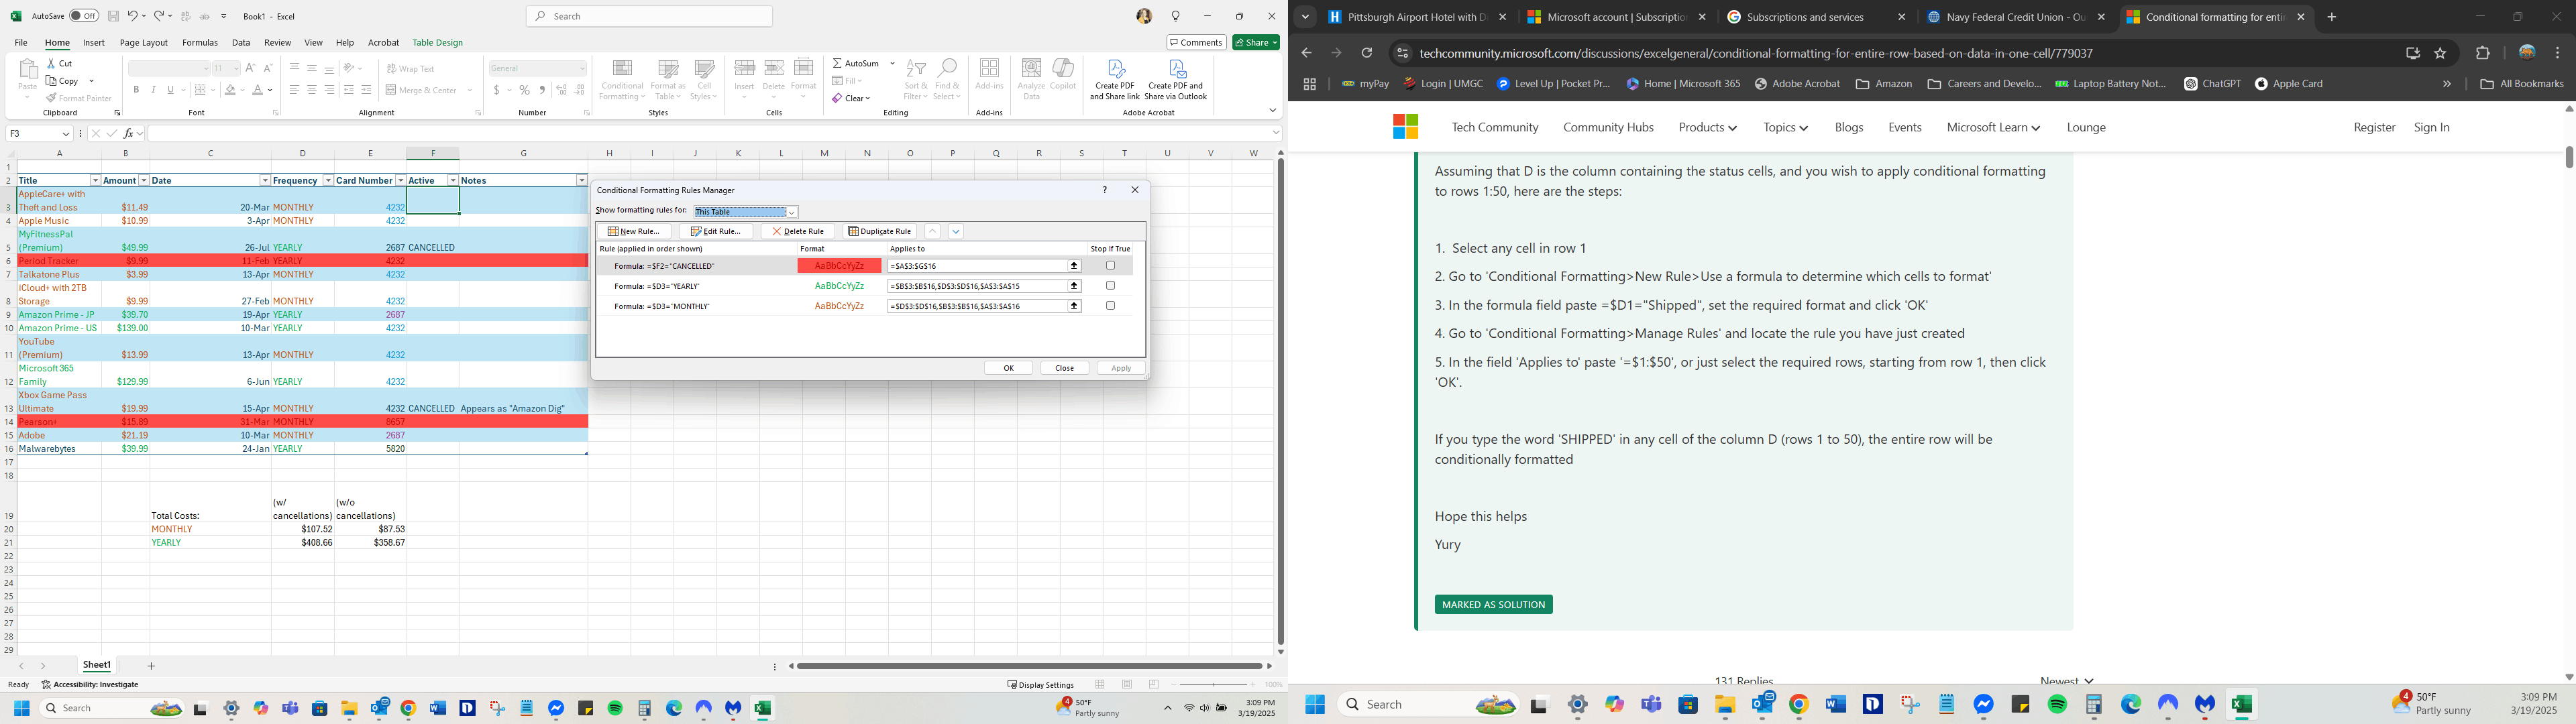Open the Topics dropdown on Tech Community
Image resolution: width=2576 pixels, height=724 pixels.
click(x=1785, y=128)
